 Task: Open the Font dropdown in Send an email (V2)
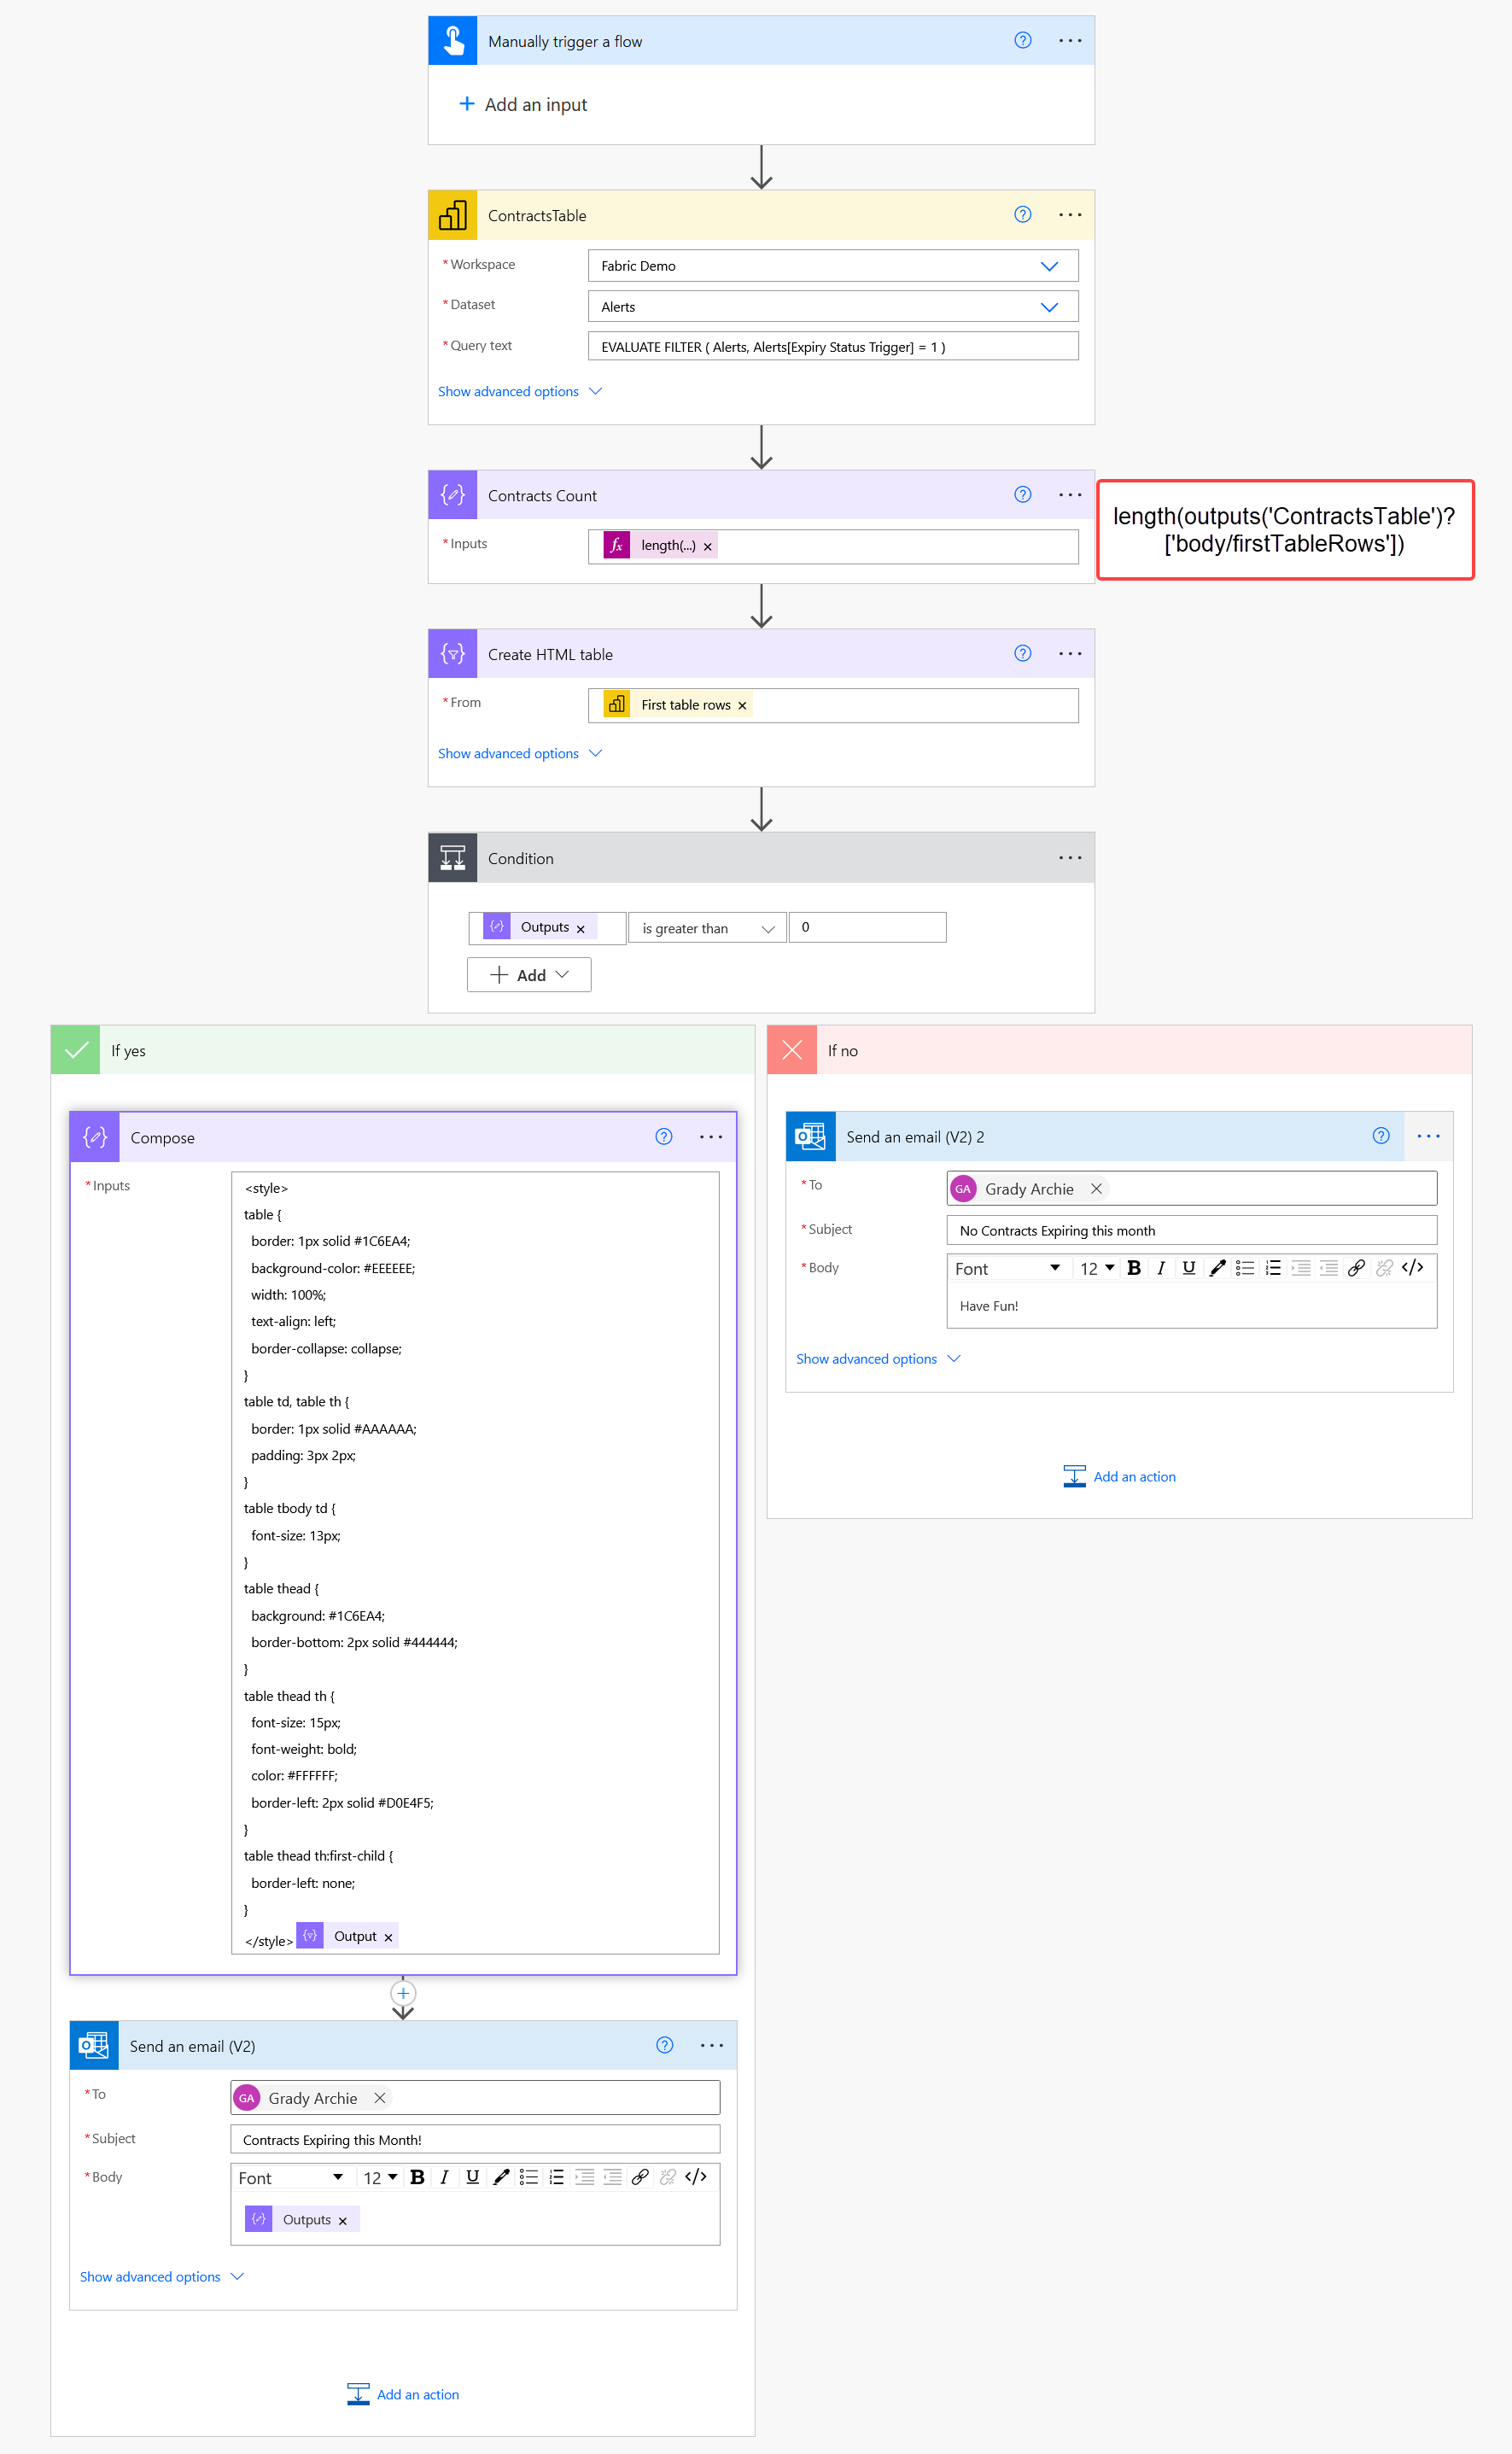point(291,2178)
